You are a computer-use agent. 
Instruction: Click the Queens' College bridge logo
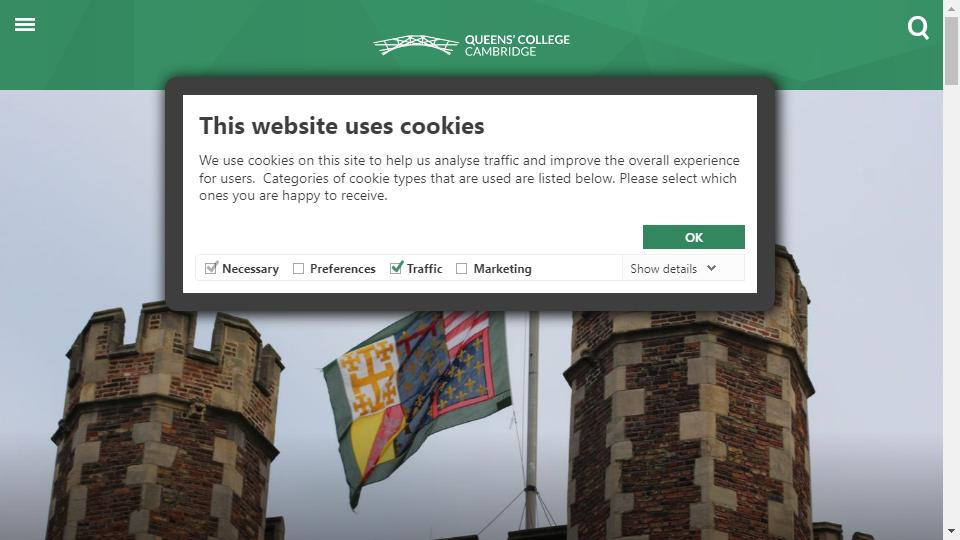tap(416, 45)
